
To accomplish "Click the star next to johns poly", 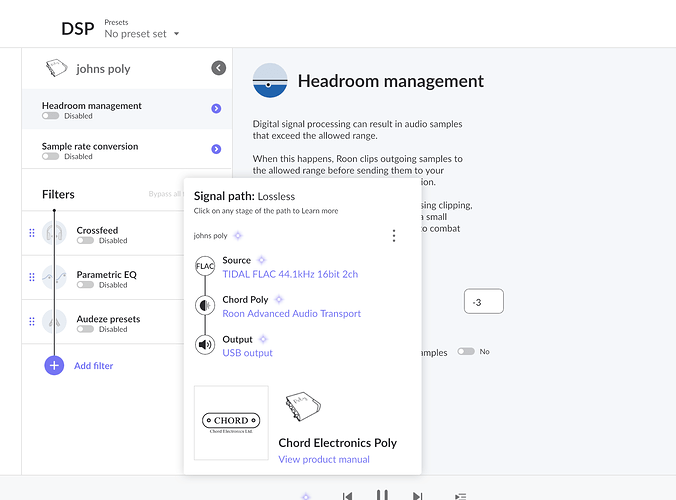I will pos(238,235).
